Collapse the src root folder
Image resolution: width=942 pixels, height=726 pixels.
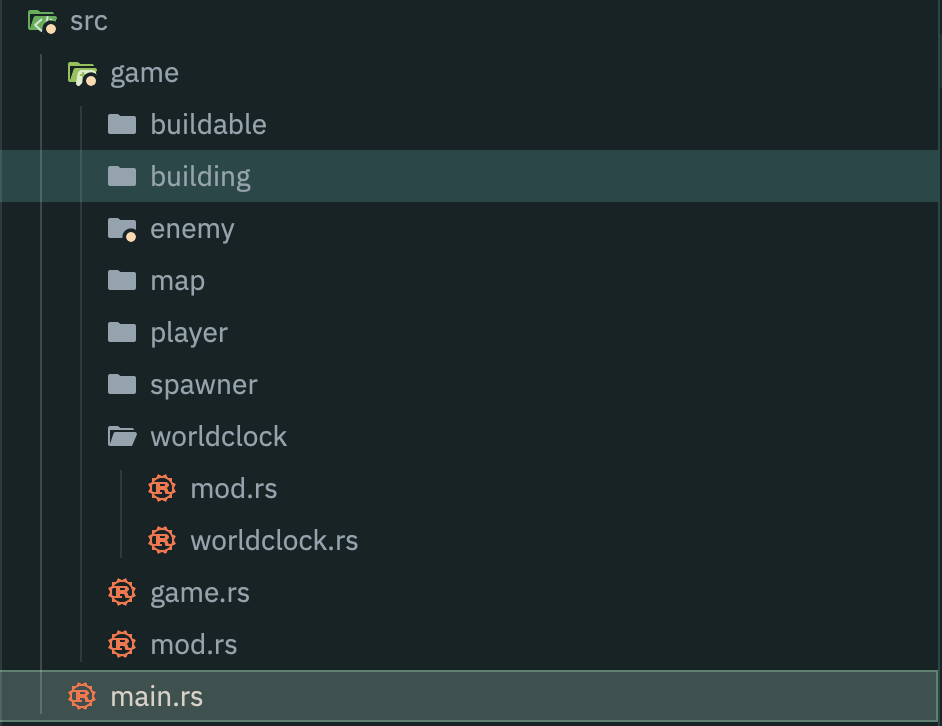pos(88,21)
